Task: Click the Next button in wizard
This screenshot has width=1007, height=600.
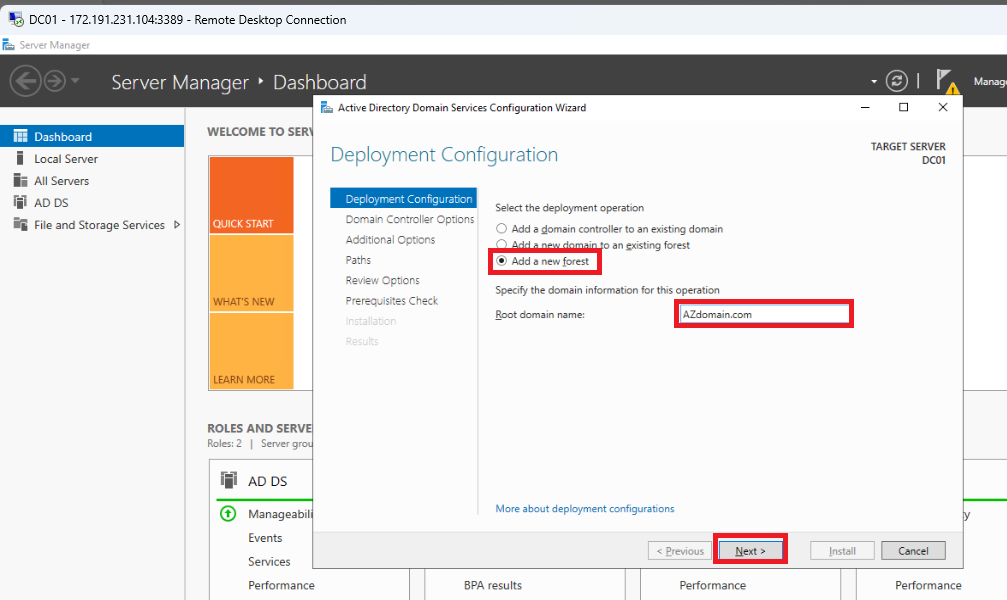Action: pos(750,551)
